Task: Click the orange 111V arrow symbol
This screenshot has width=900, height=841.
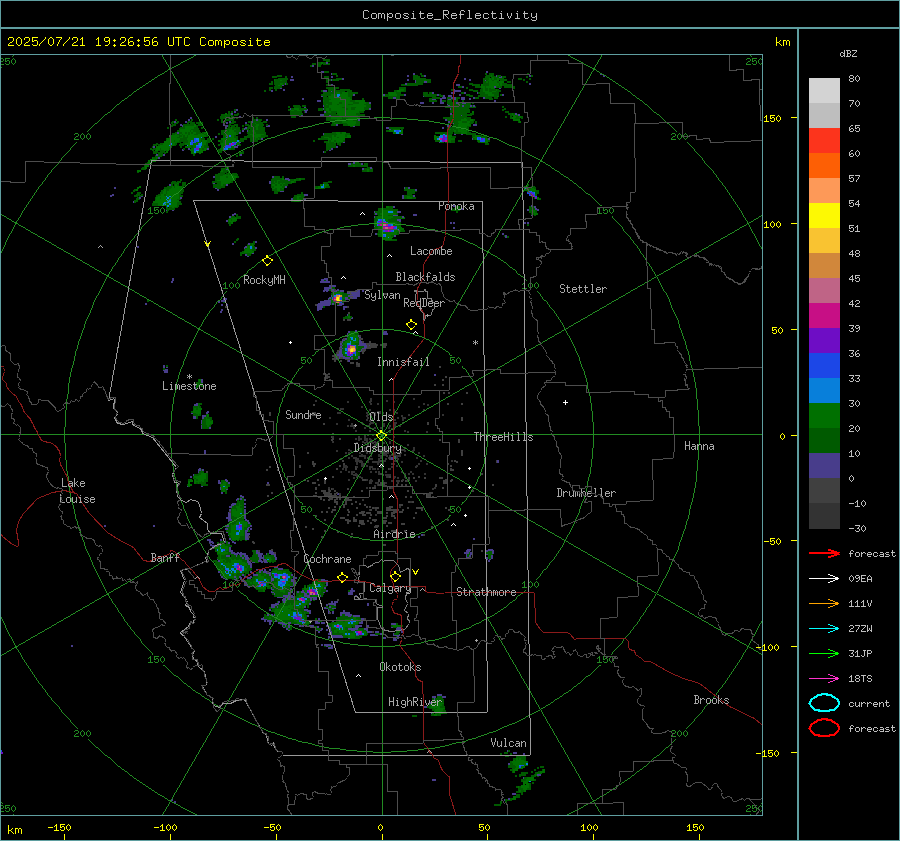Action: [824, 603]
